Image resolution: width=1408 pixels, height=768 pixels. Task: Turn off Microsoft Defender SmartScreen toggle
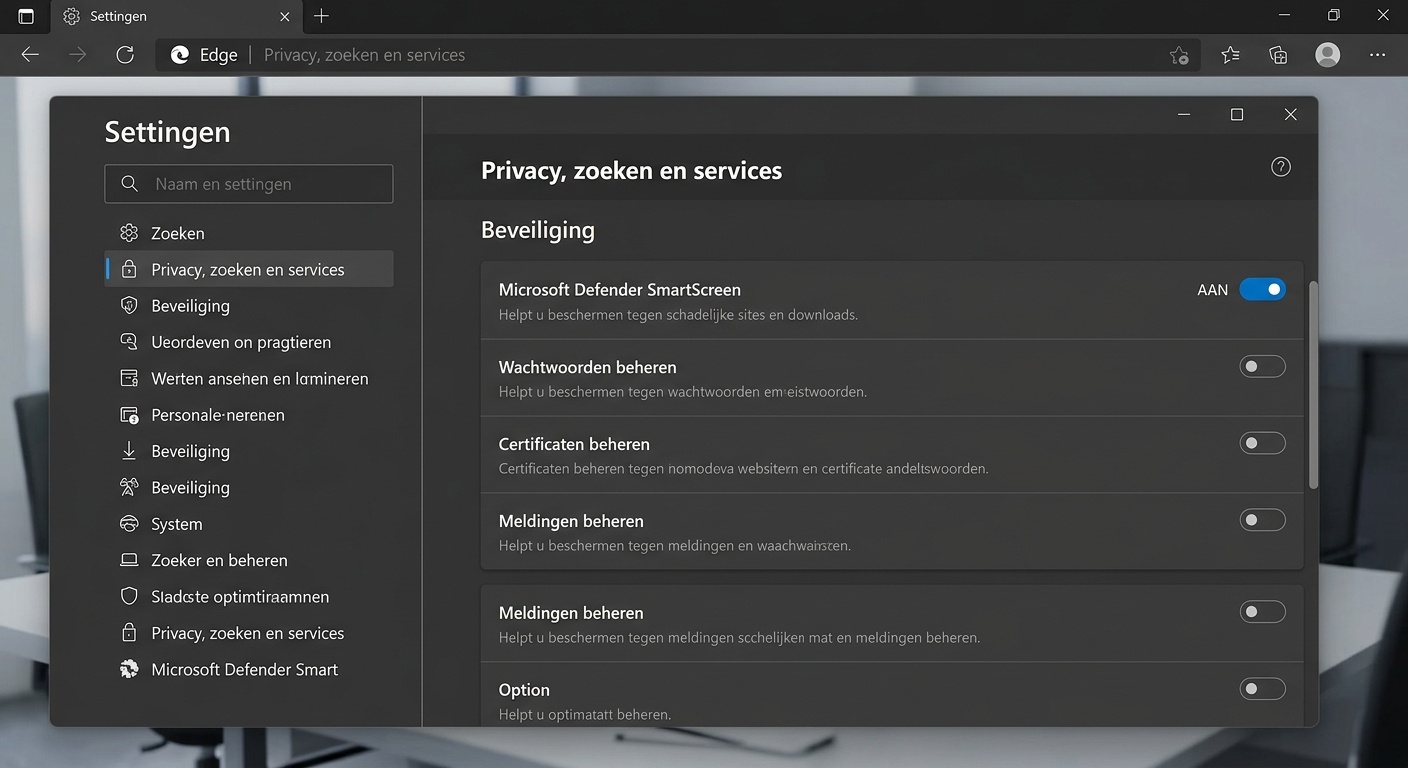(x=1262, y=289)
